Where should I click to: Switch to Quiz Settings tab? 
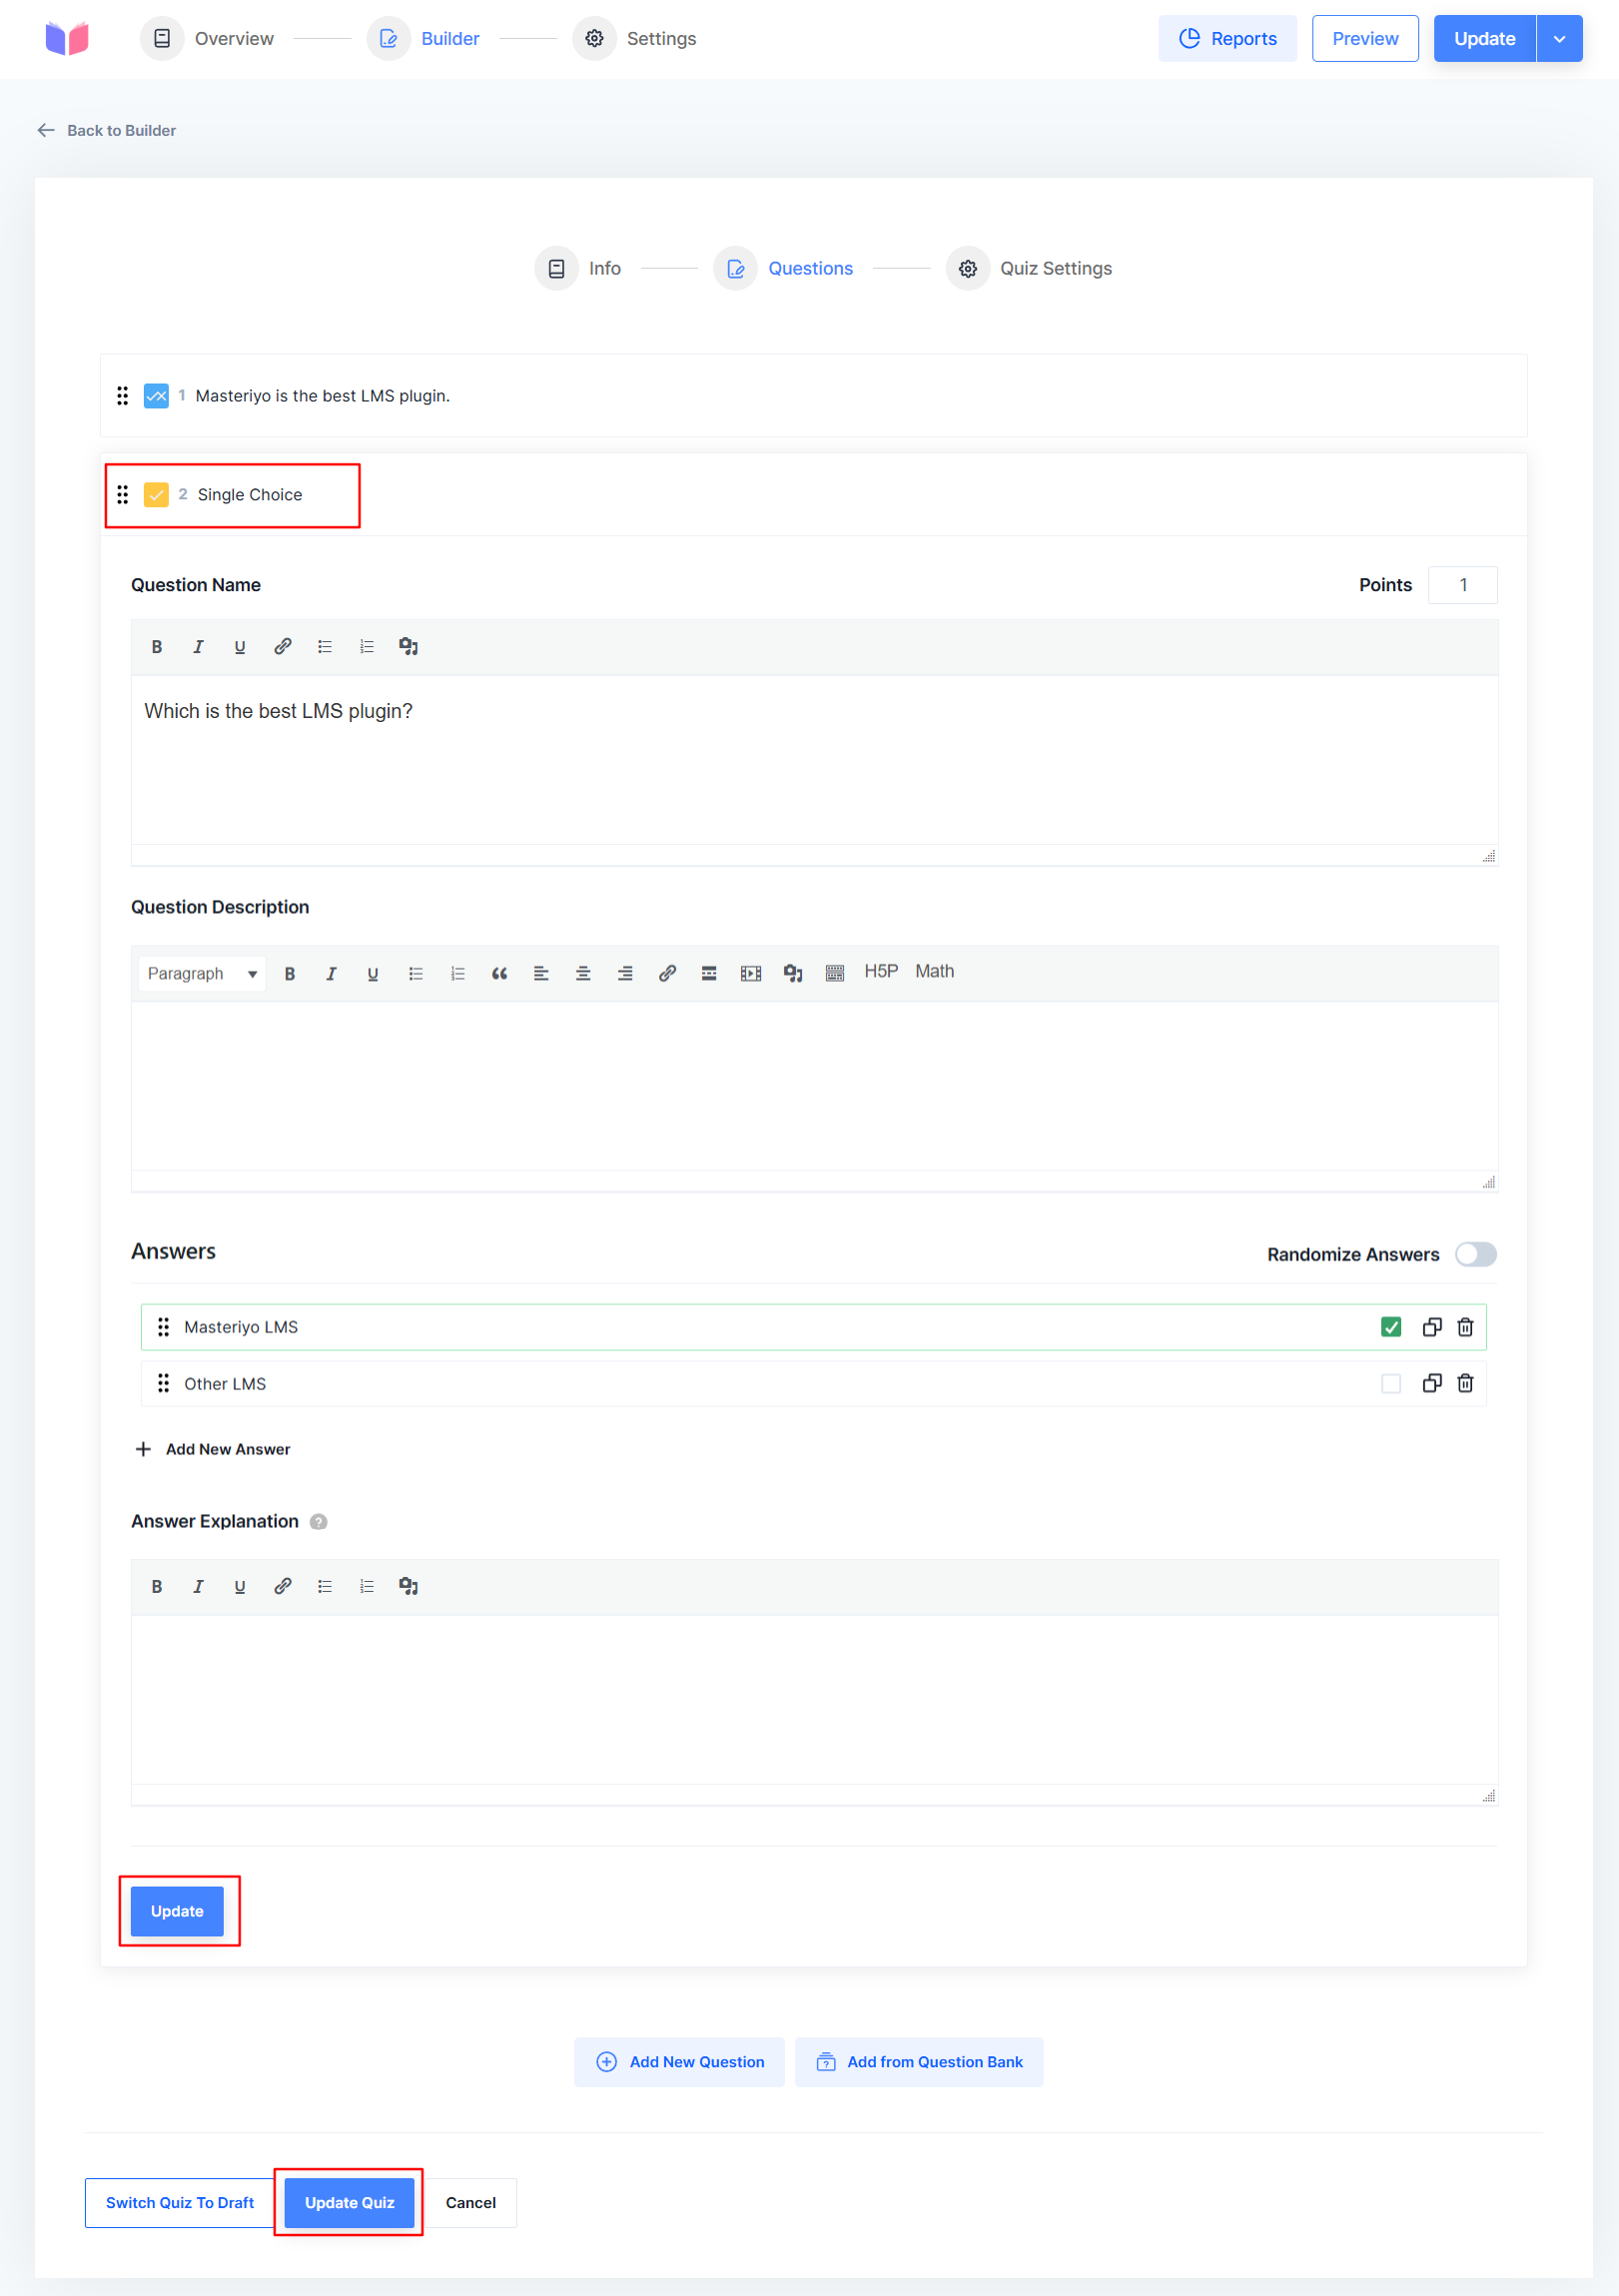(x=1029, y=268)
